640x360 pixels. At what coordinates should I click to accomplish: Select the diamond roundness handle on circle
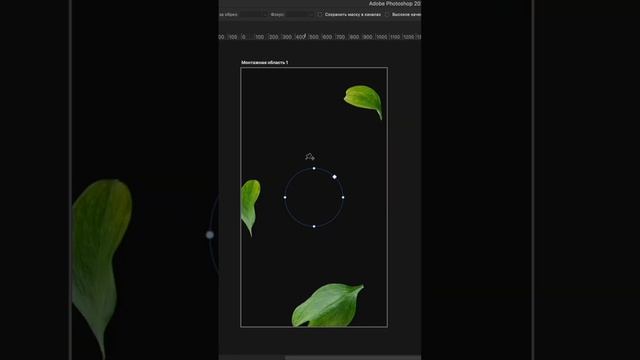(x=335, y=177)
